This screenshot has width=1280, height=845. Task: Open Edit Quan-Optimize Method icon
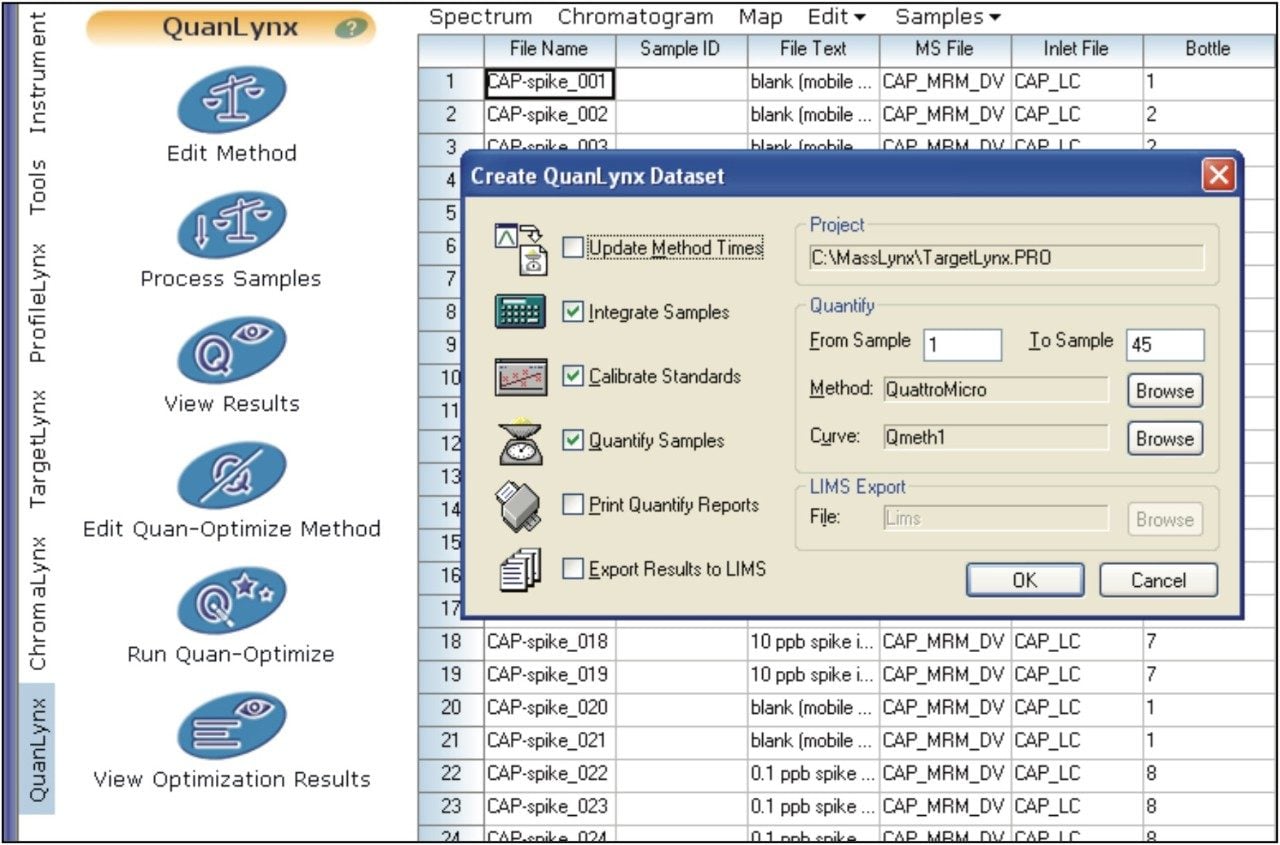point(232,475)
